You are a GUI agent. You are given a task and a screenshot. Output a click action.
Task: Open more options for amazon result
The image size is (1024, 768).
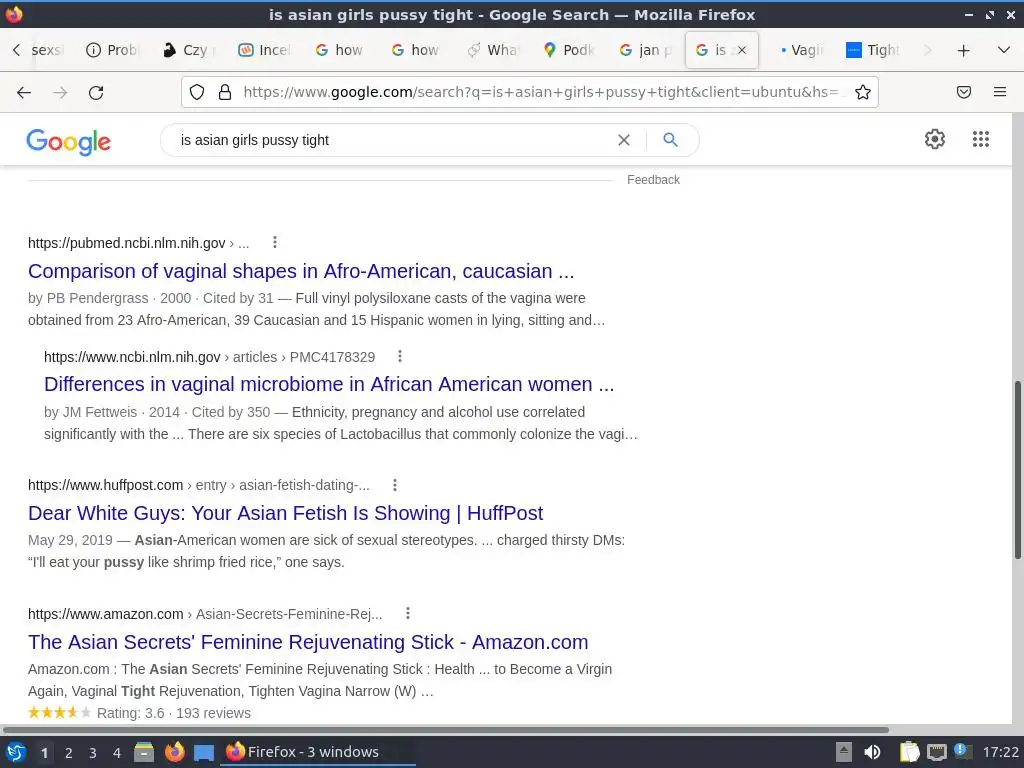click(x=408, y=613)
